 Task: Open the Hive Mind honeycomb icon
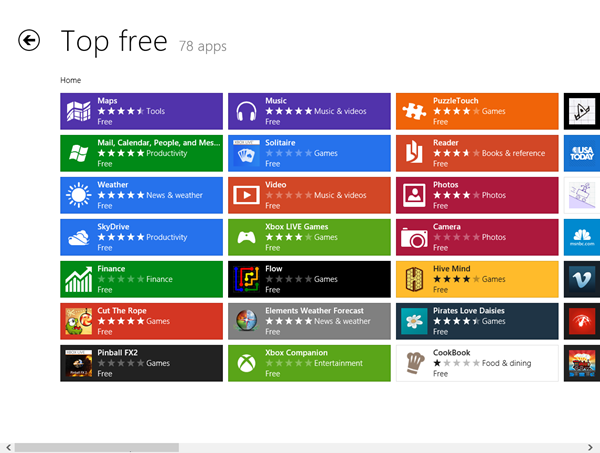(x=414, y=279)
